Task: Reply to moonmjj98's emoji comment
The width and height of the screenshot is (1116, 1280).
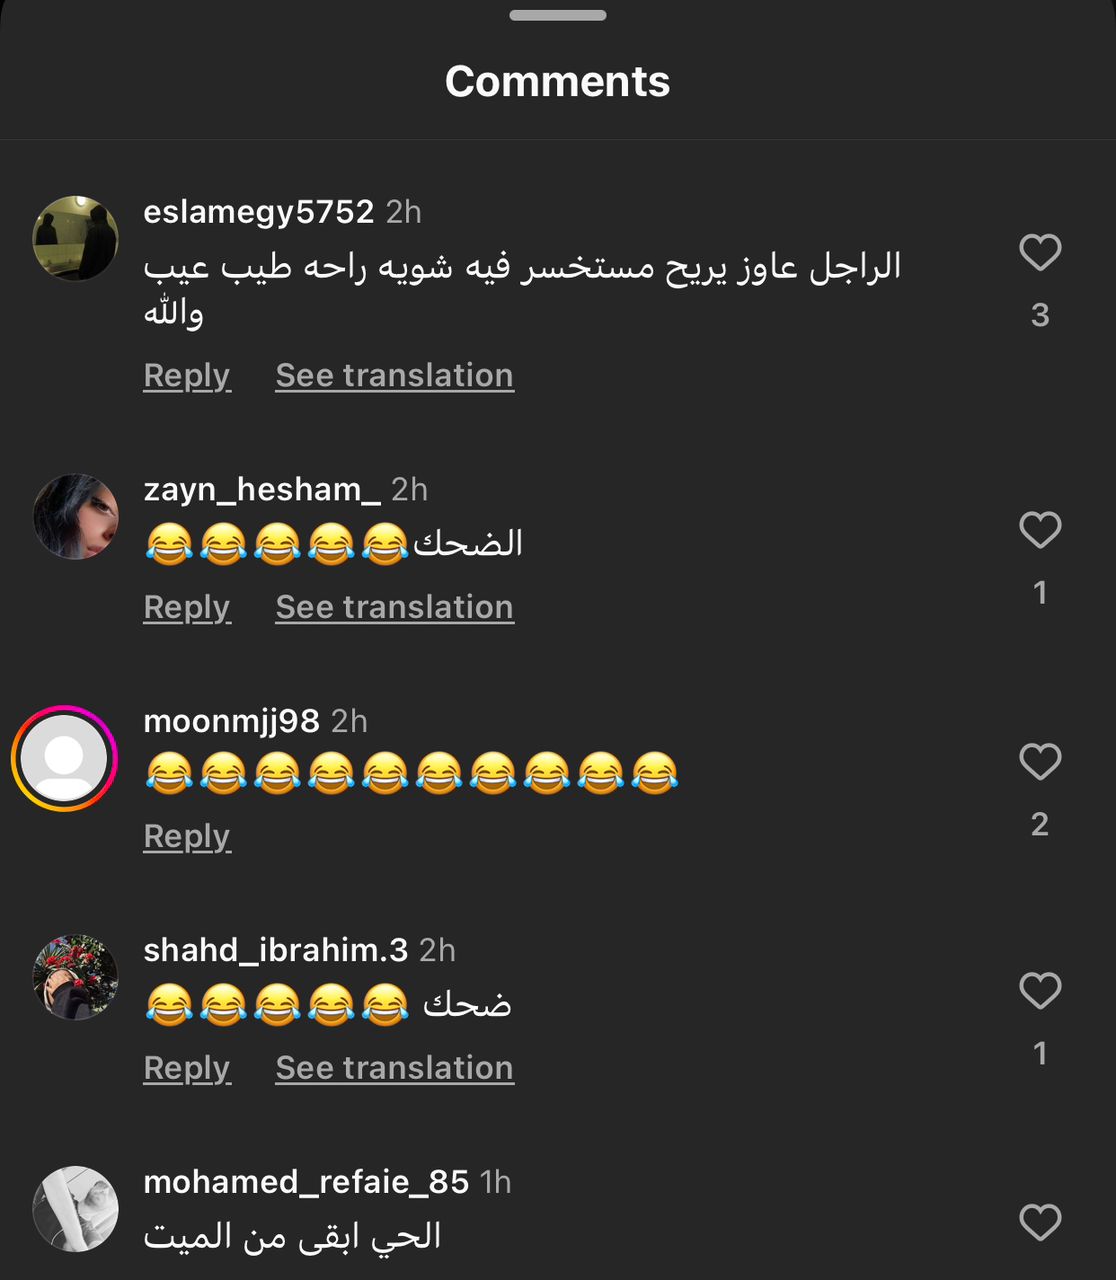Action: (x=187, y=837)
